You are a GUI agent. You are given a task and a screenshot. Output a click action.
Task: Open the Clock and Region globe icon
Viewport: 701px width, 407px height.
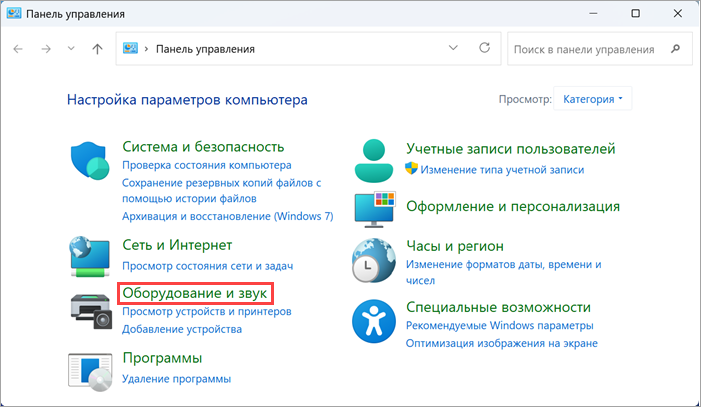pos(374,260)
